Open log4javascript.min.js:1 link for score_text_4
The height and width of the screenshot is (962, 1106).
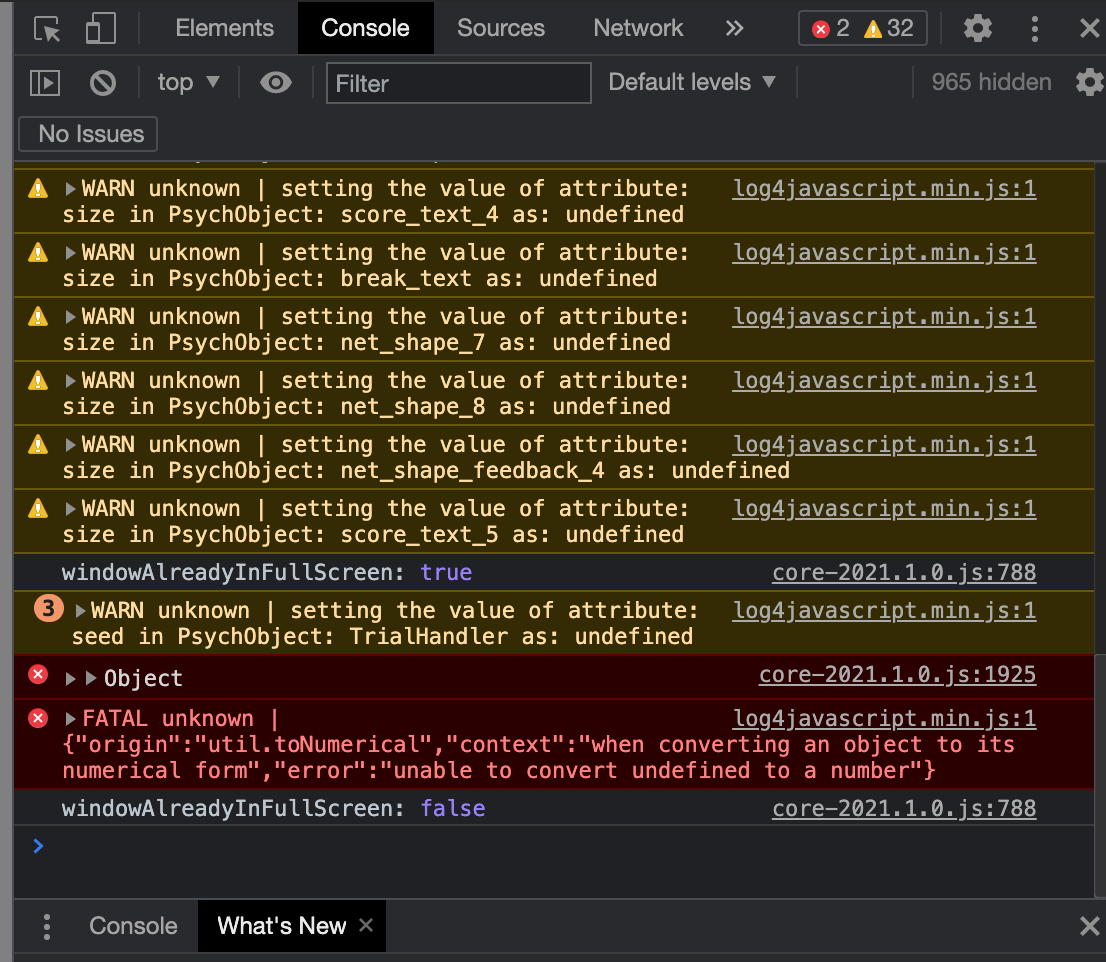click(885, 189)
